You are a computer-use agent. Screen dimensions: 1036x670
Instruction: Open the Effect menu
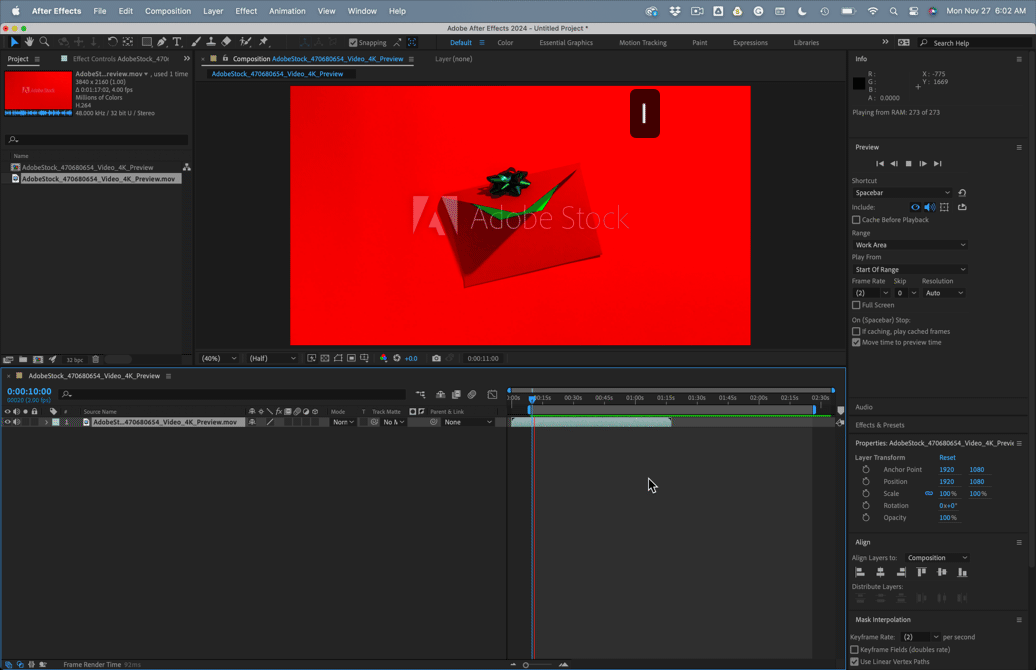click(246, 11)
